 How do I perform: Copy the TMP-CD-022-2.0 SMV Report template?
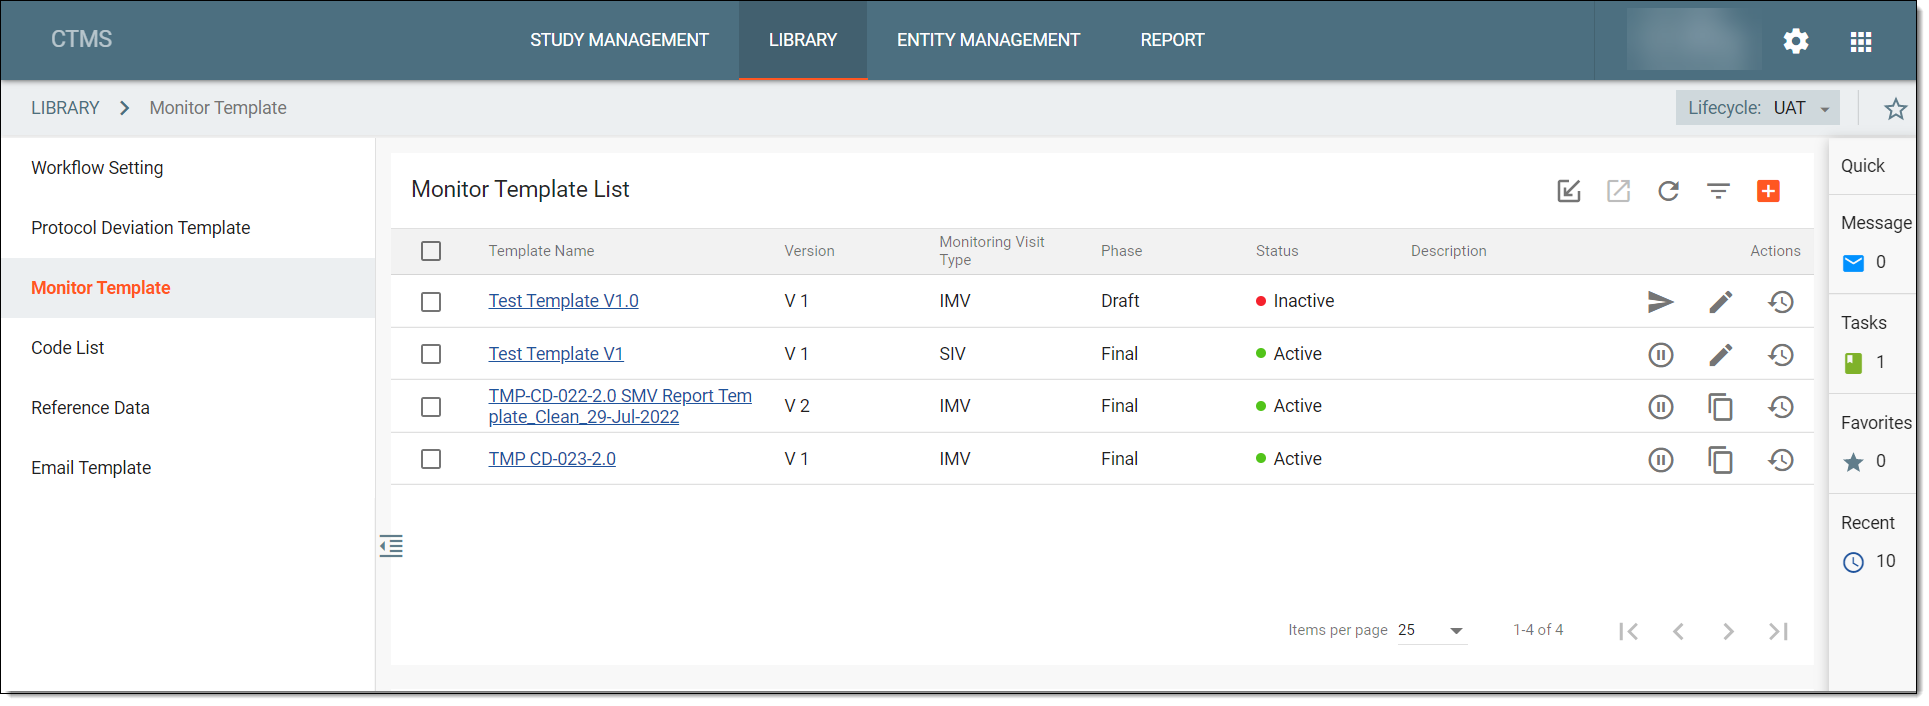(1721, 407)
